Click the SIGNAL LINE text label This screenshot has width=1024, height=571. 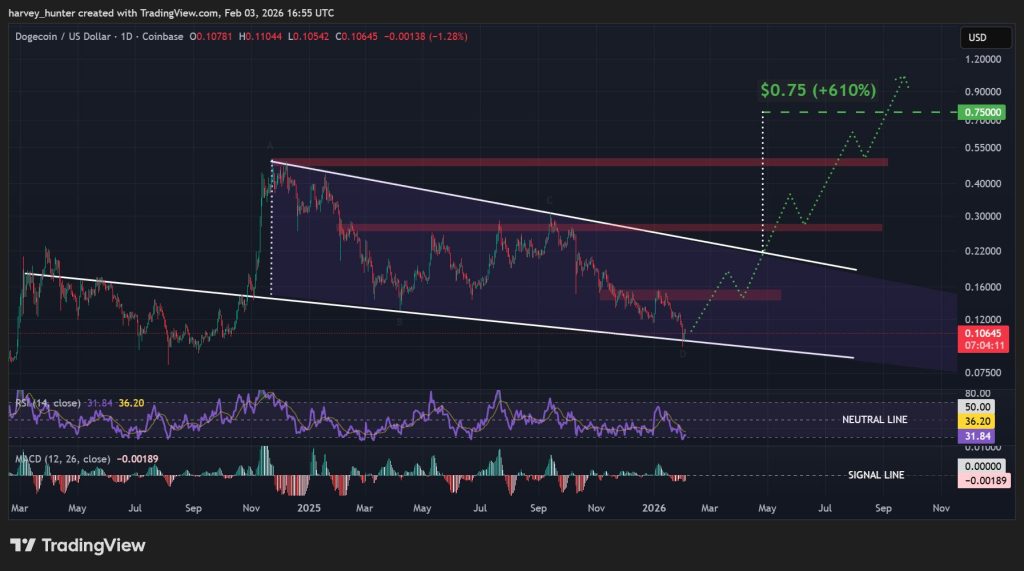(x=876, y=475)
